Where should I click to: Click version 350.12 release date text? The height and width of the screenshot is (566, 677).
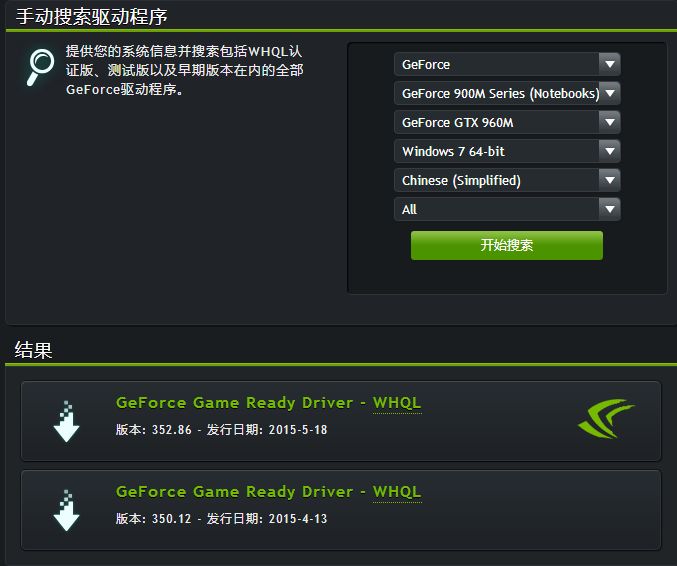[x=221, y=519]
